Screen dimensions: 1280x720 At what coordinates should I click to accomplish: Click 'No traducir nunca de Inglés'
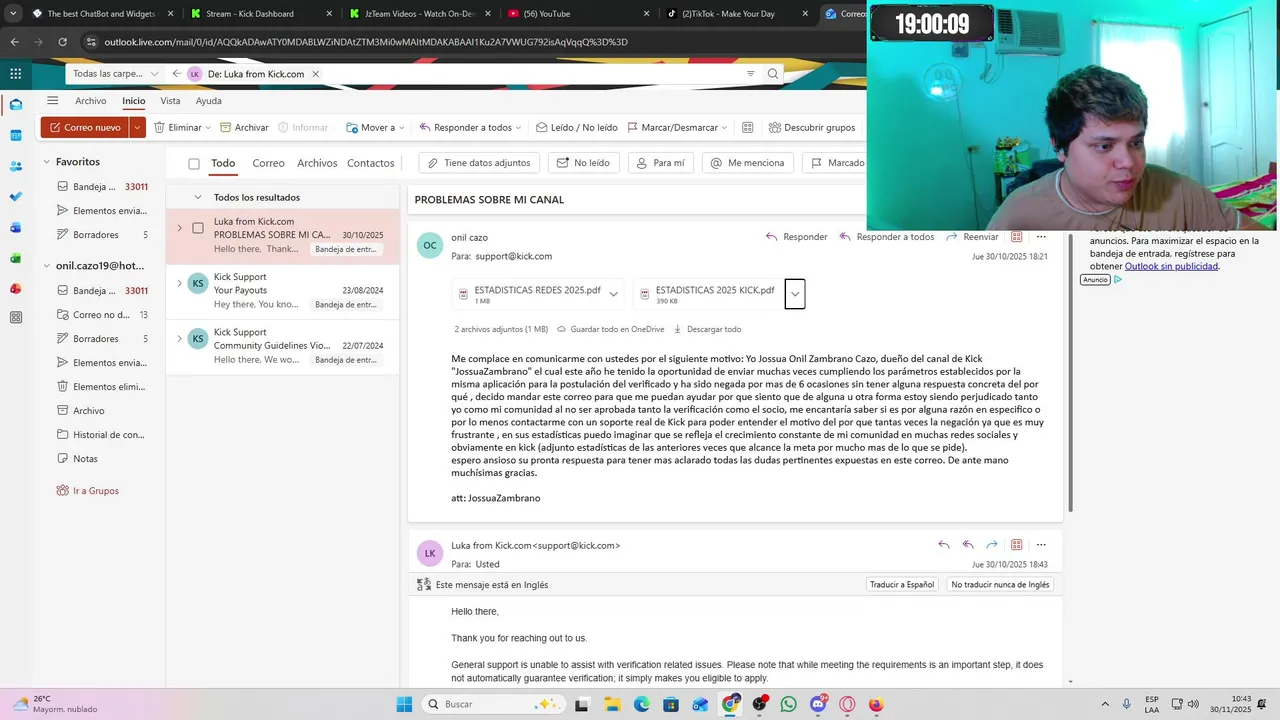pos(1000,585)
